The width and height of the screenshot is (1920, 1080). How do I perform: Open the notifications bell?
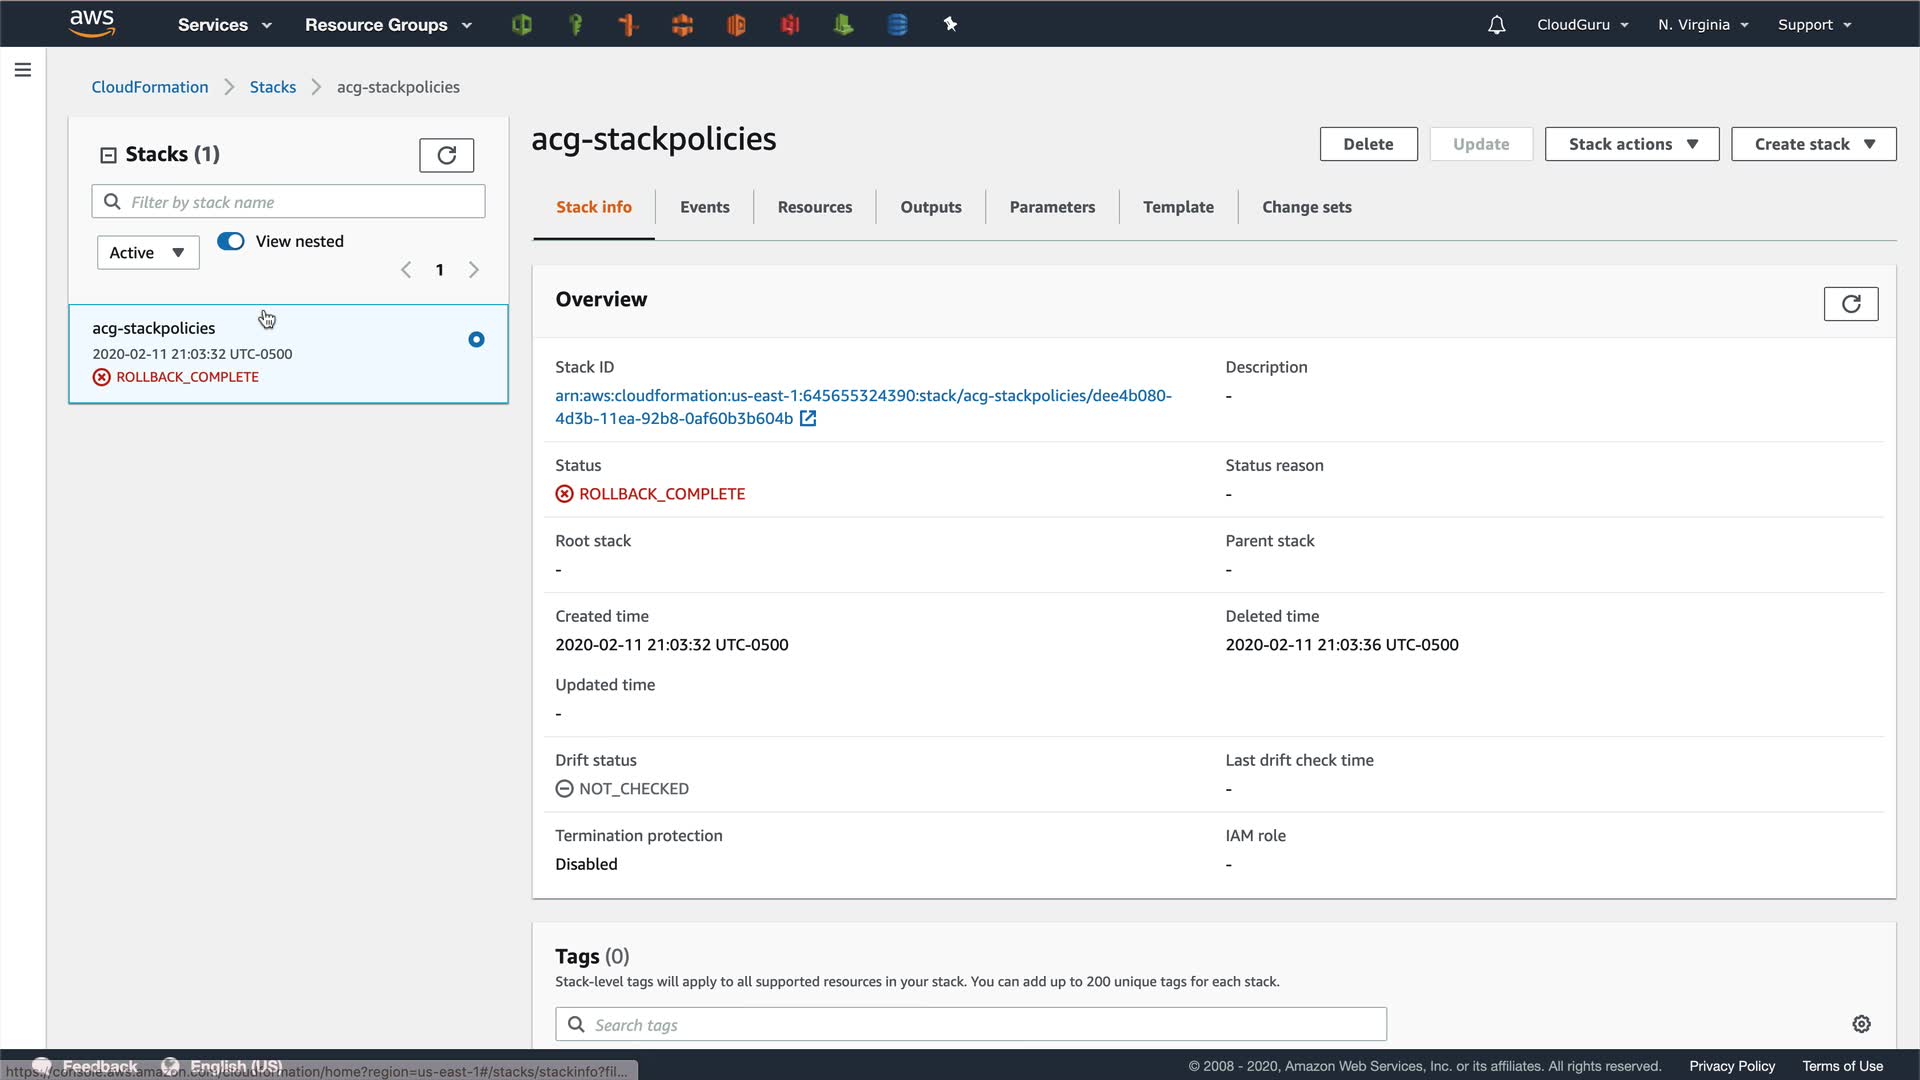coord(1496,25)
